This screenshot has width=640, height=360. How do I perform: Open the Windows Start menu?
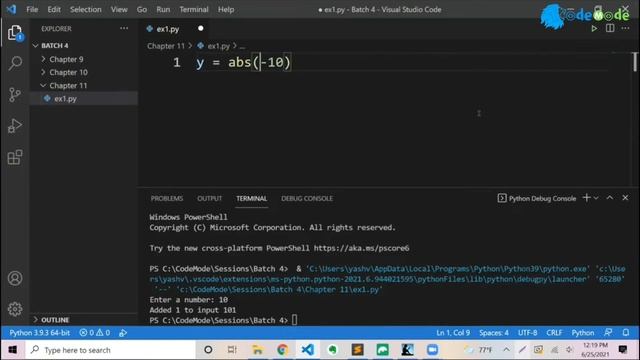click(13, 350)
